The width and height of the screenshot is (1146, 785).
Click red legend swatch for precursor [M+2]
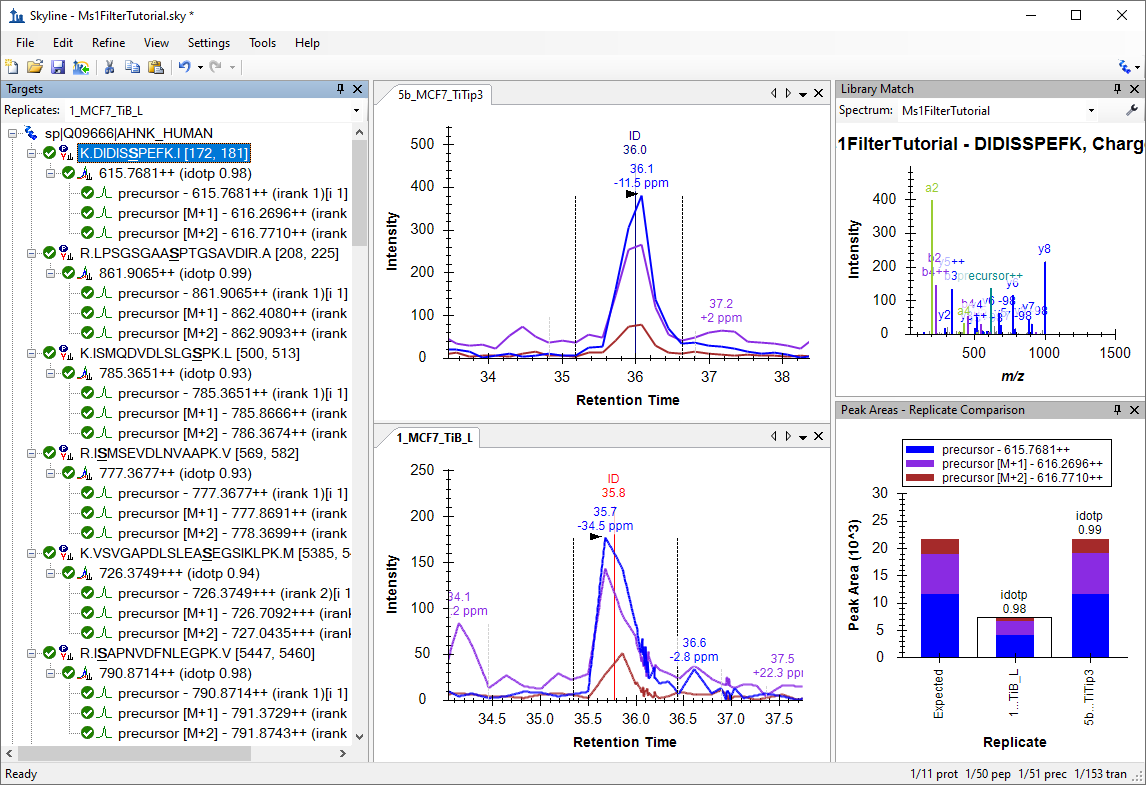919,478
